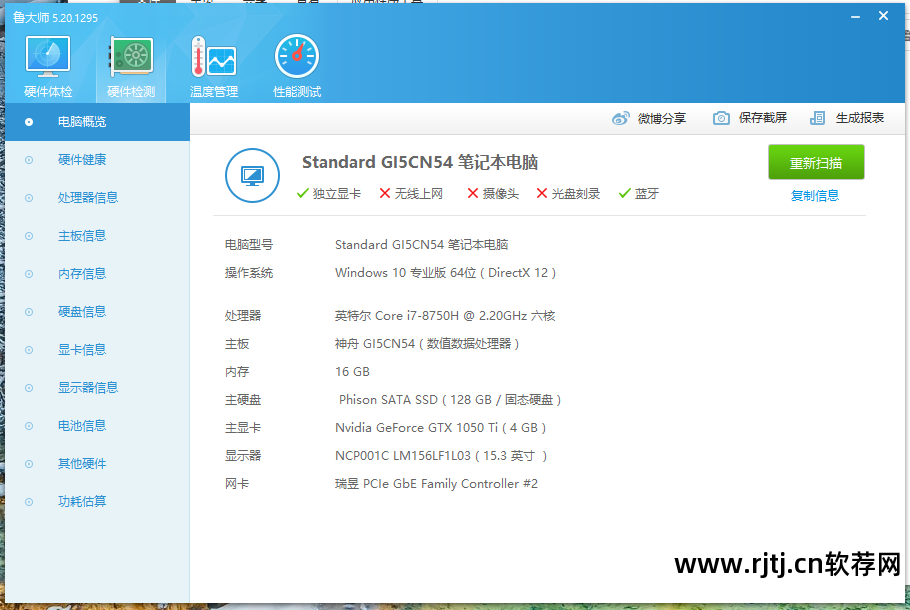910x610 pixels.
Task: Click the report icon for 生成报表
Action: (817, 118)
